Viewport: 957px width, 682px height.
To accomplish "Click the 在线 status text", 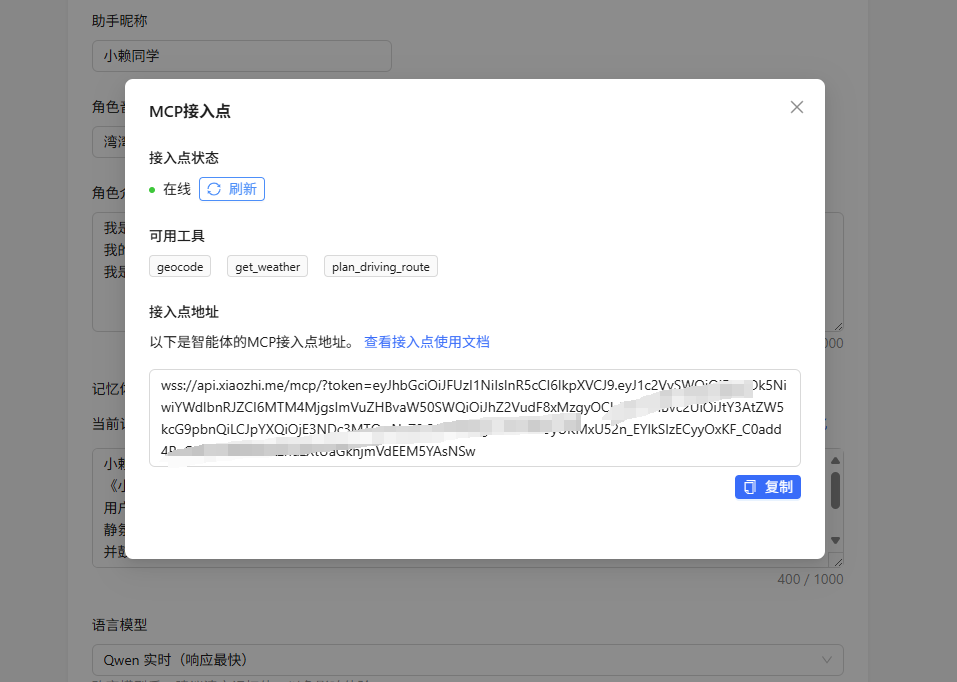I will click(177, 189).
